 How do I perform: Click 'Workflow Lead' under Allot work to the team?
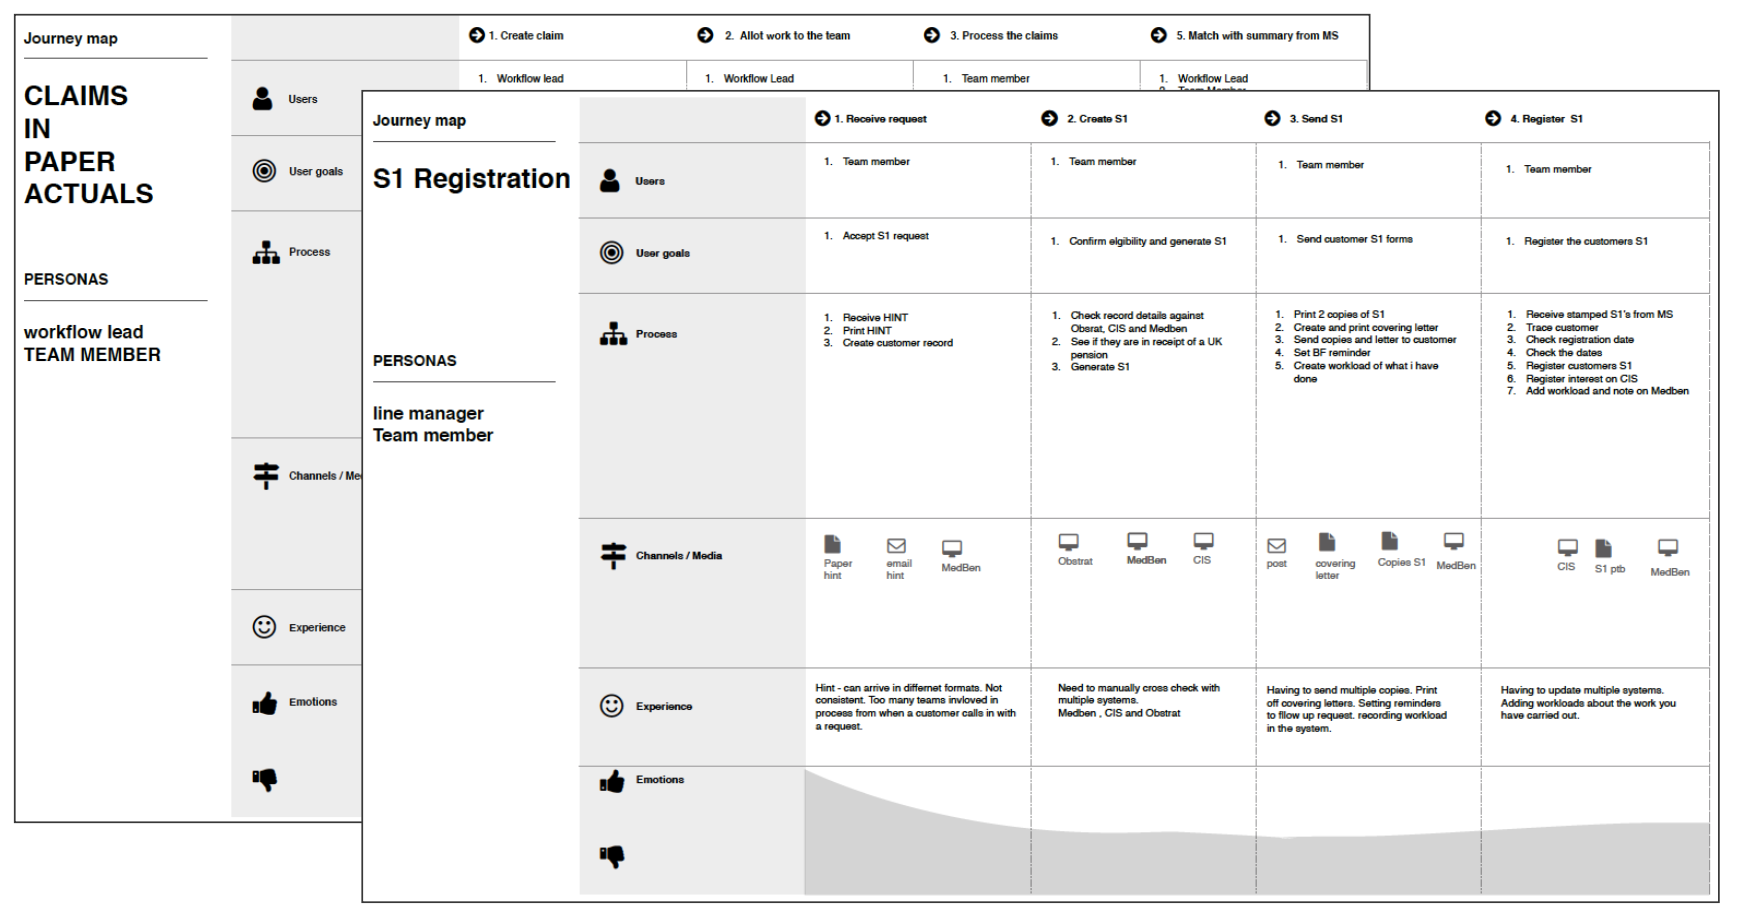tap(758, 78)
